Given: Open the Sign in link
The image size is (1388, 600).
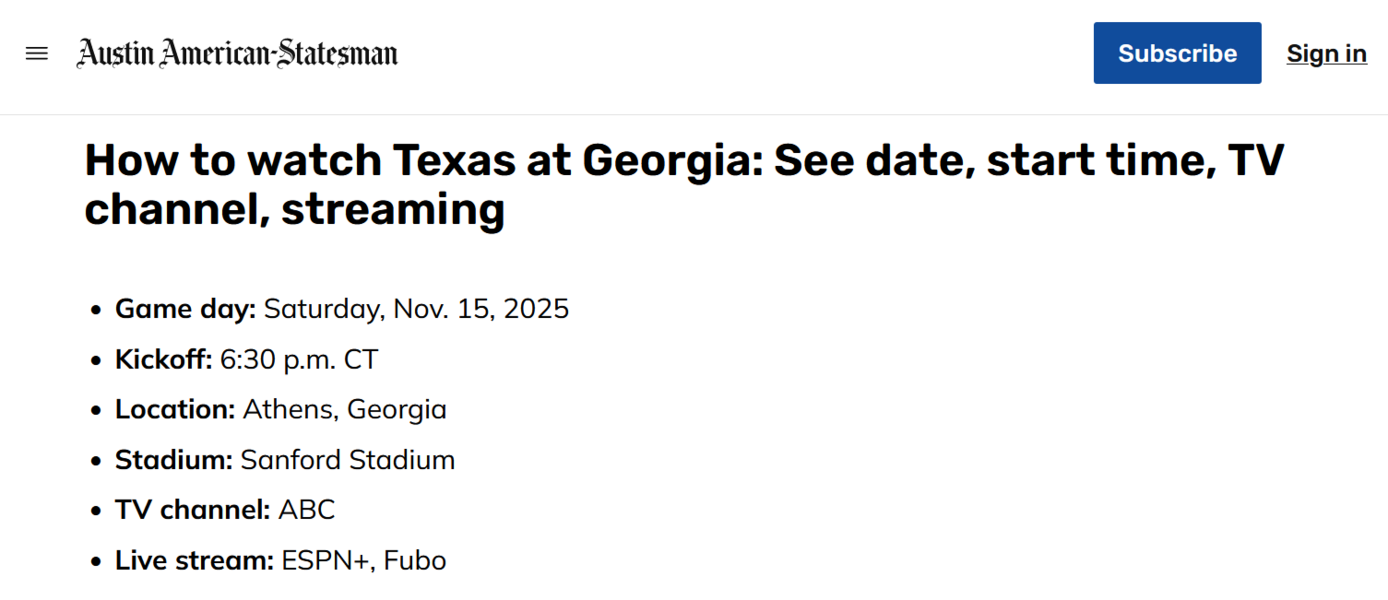Looking at the screenshot, I should pos(1326,53).
